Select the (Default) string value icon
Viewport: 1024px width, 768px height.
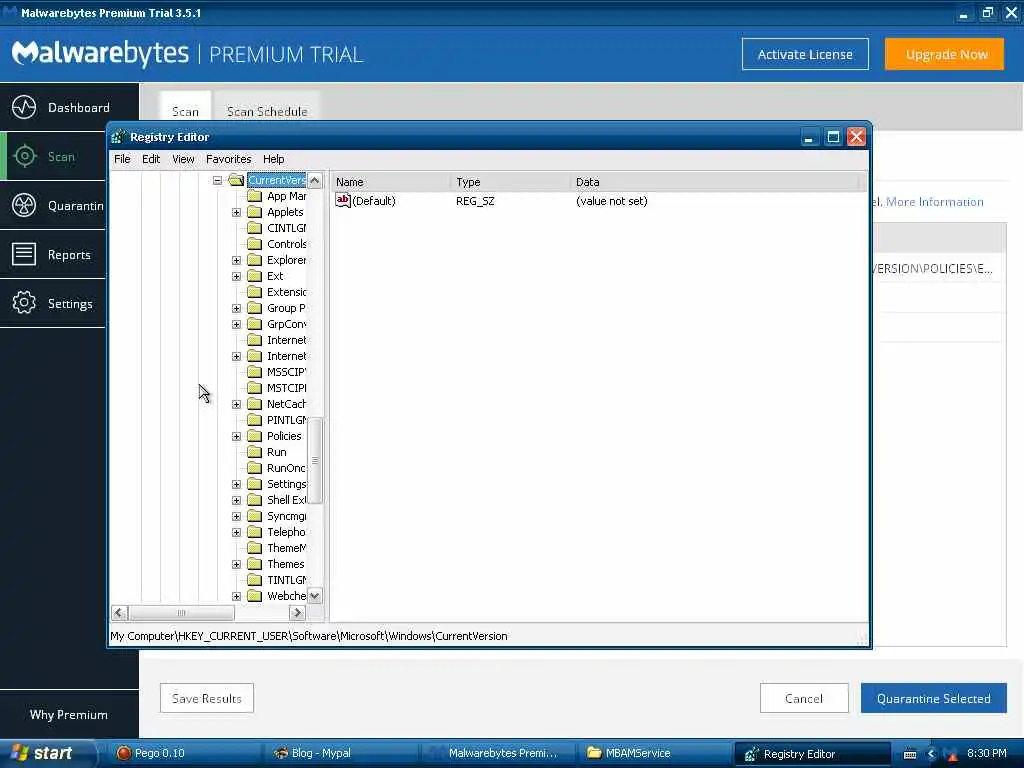click(x=343, y=200)
